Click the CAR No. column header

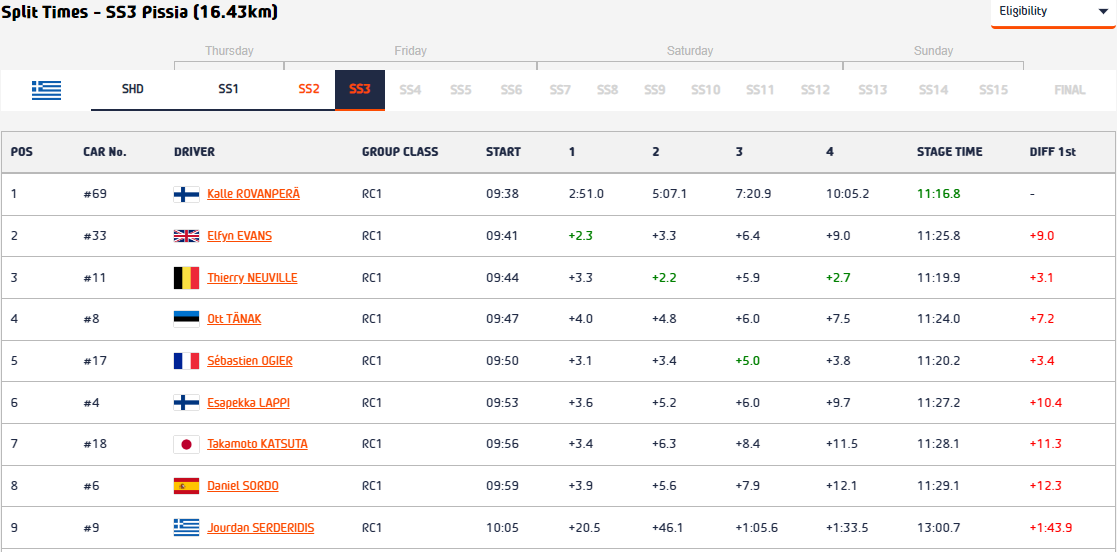tap(105, 152)
